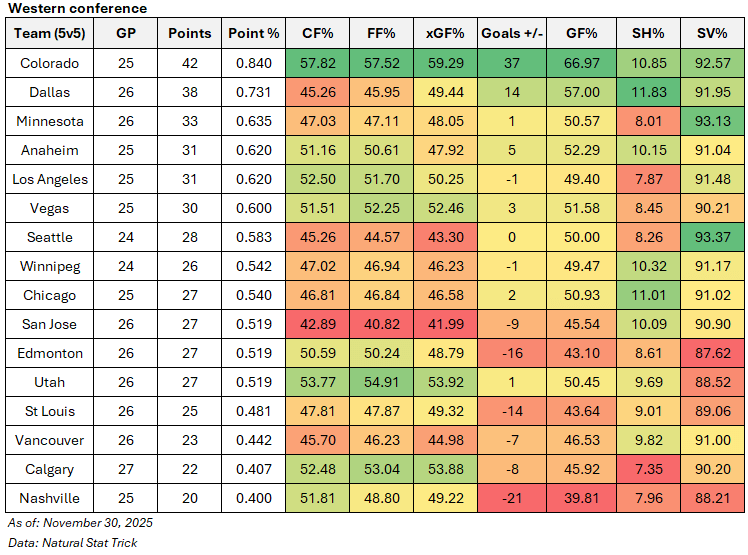This screenshot has width=748, height=555.
Task: Click Colorado's Goals +/- cell showing 37
Action: (x=511, y=63)
